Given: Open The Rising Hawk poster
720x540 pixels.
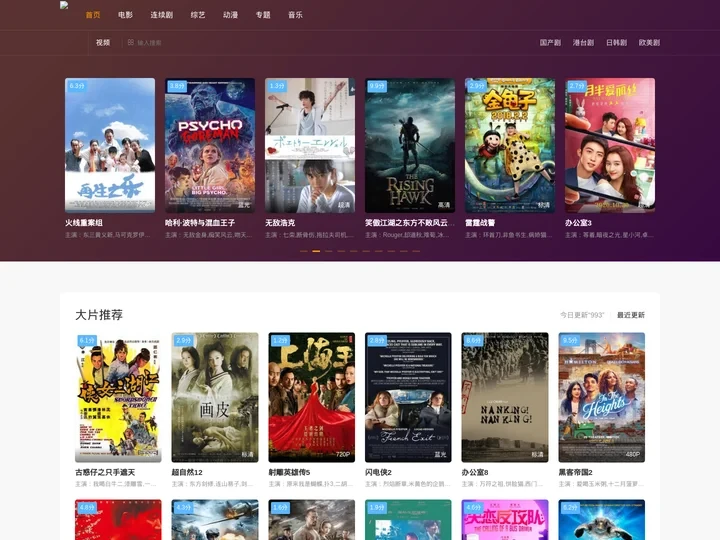Looking at the screenshot, I should [410, 145].
